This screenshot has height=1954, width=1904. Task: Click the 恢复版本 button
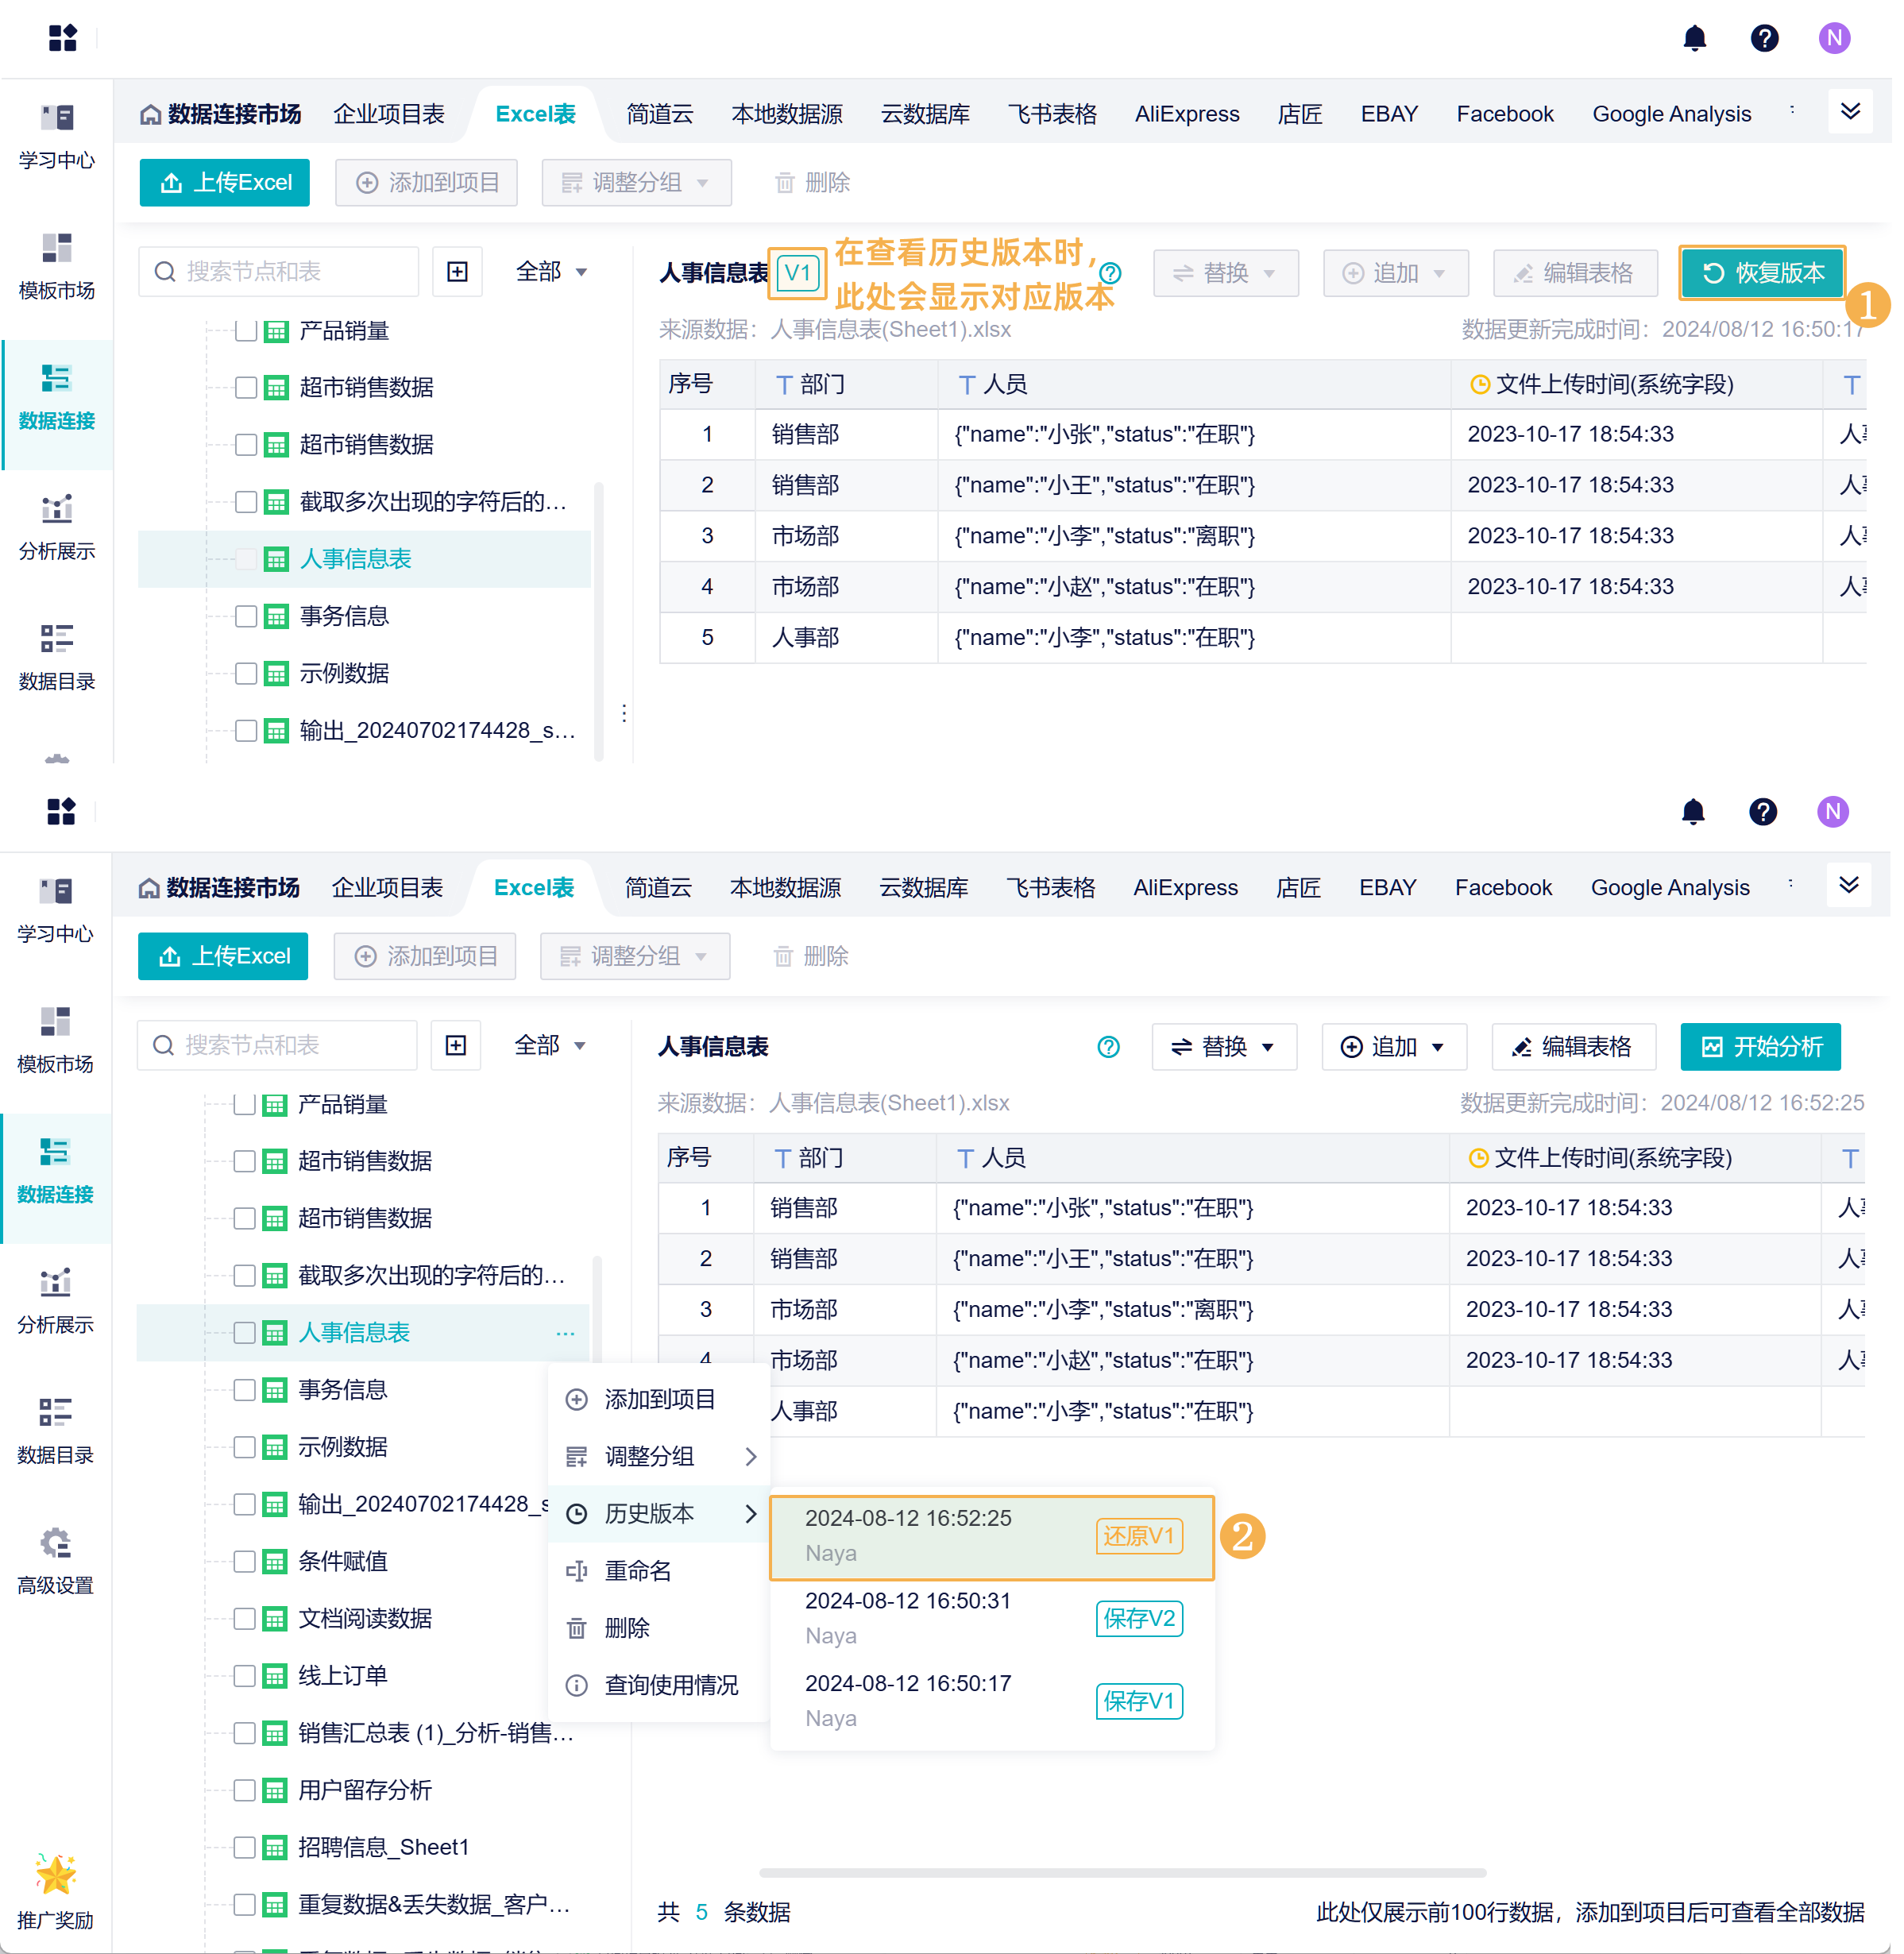point(1763,273)
